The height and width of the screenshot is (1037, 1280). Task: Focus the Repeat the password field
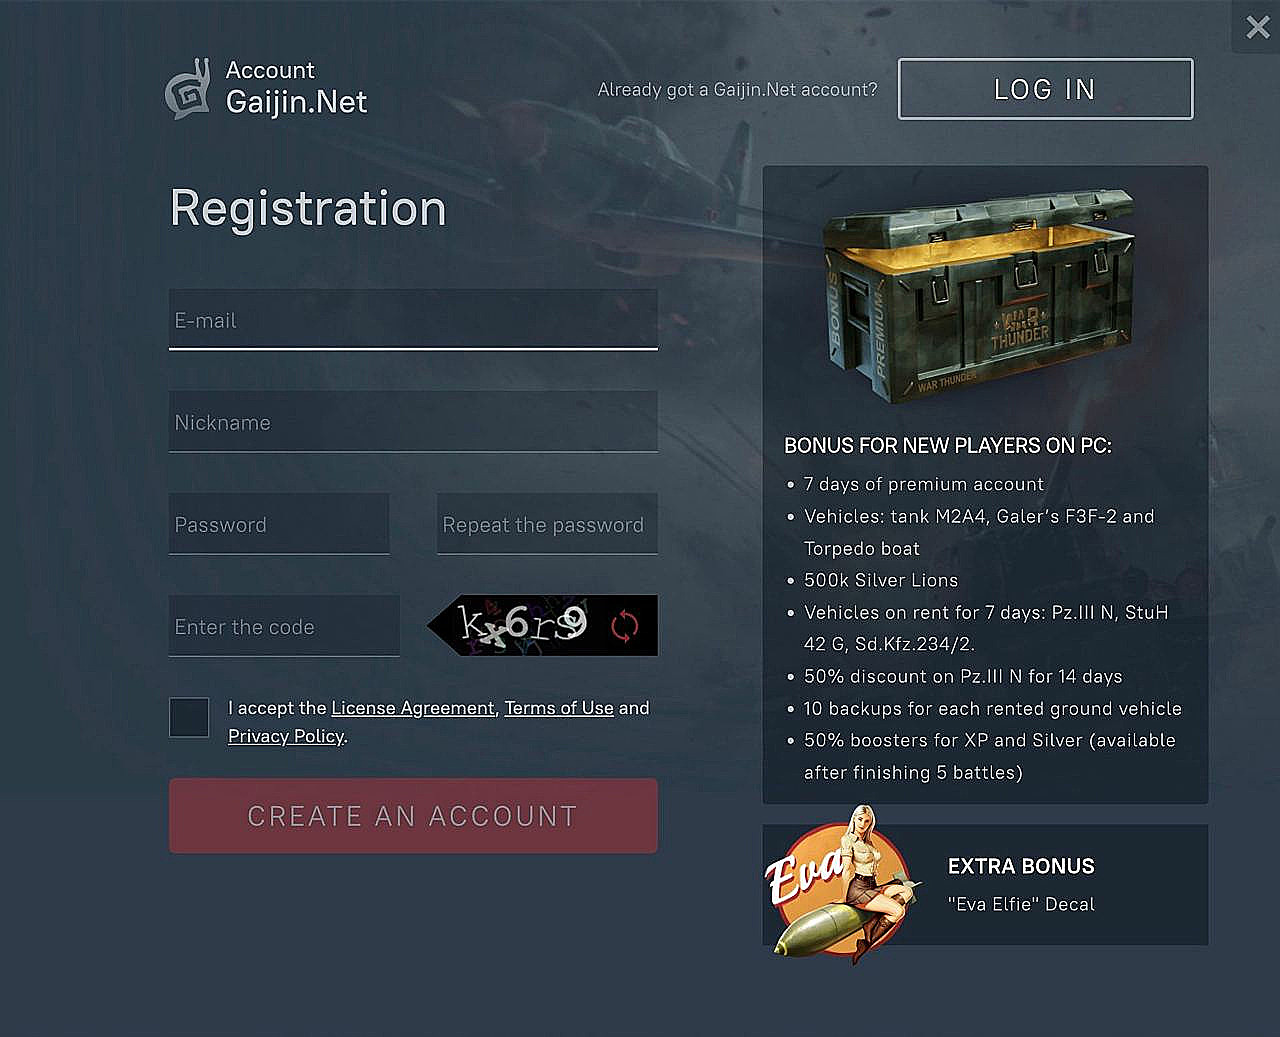[547, 524]
